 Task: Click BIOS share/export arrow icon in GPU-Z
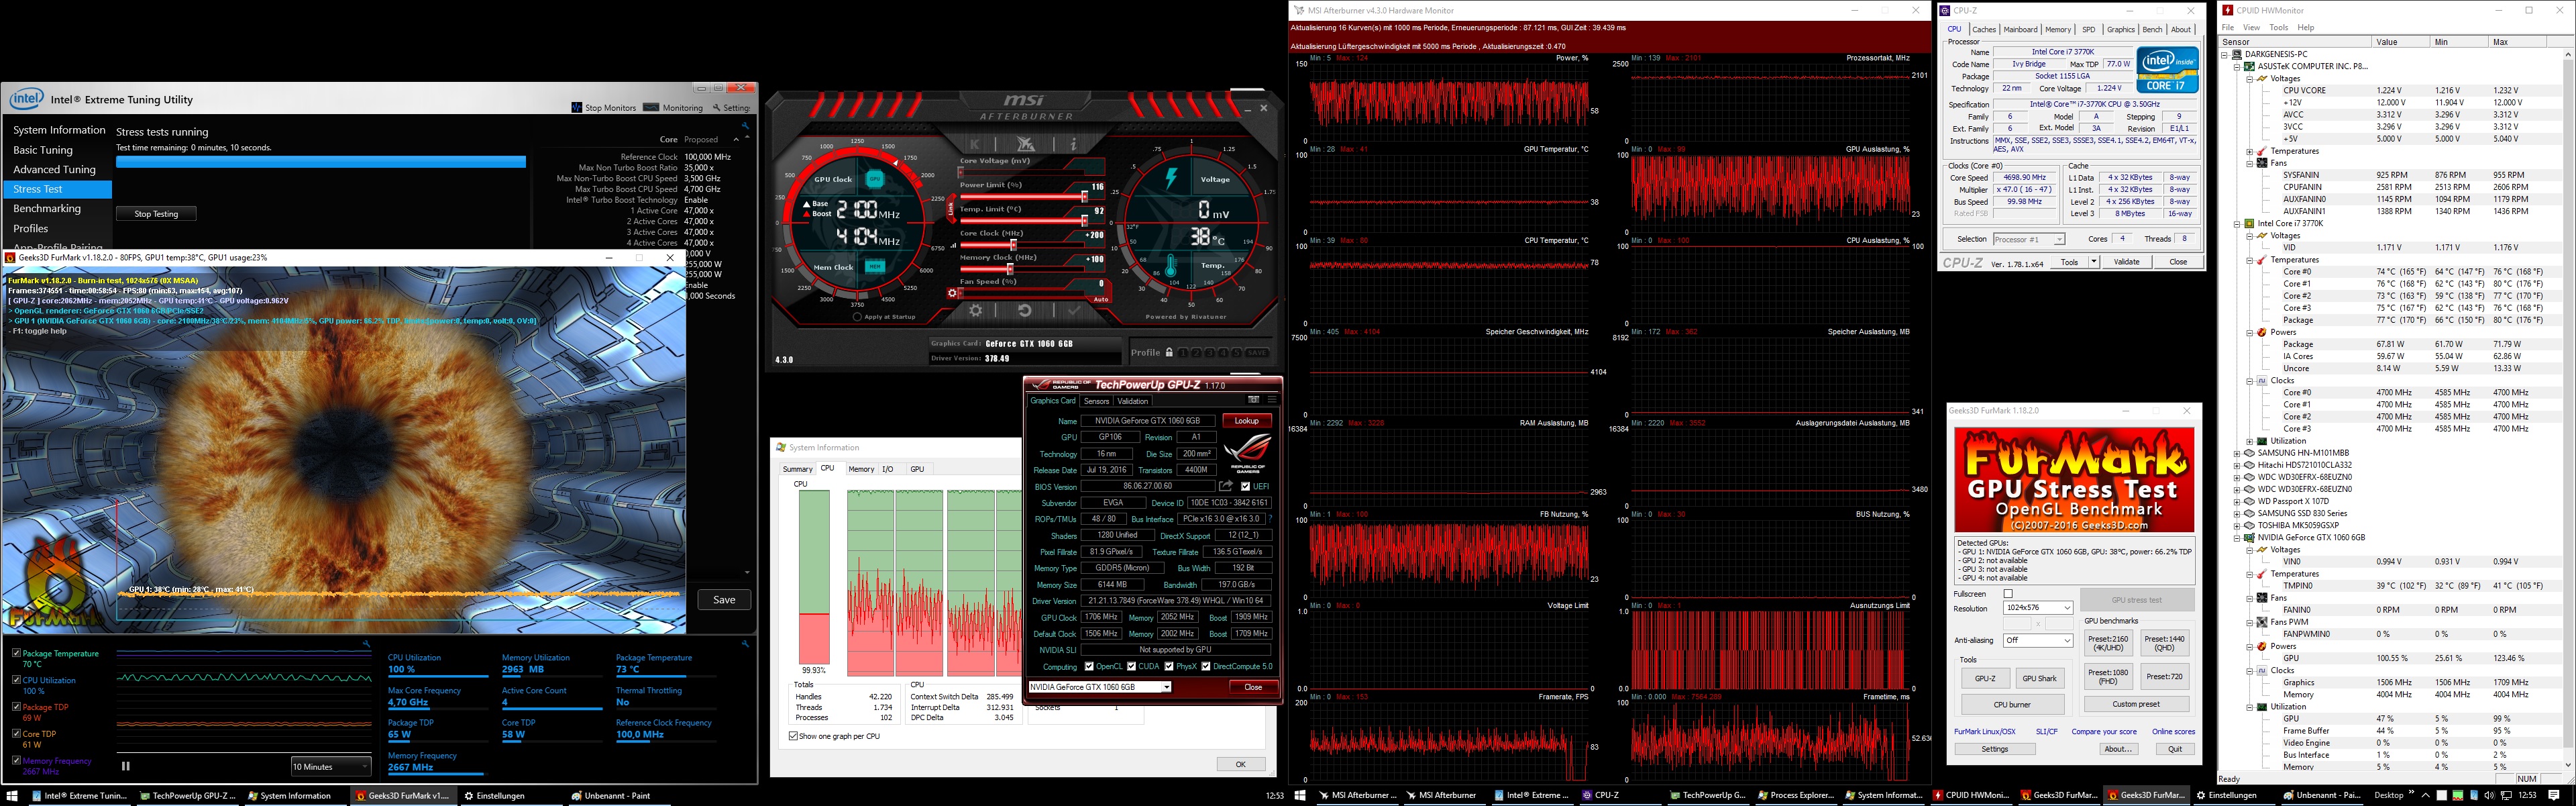click(x=1226, y=486)
